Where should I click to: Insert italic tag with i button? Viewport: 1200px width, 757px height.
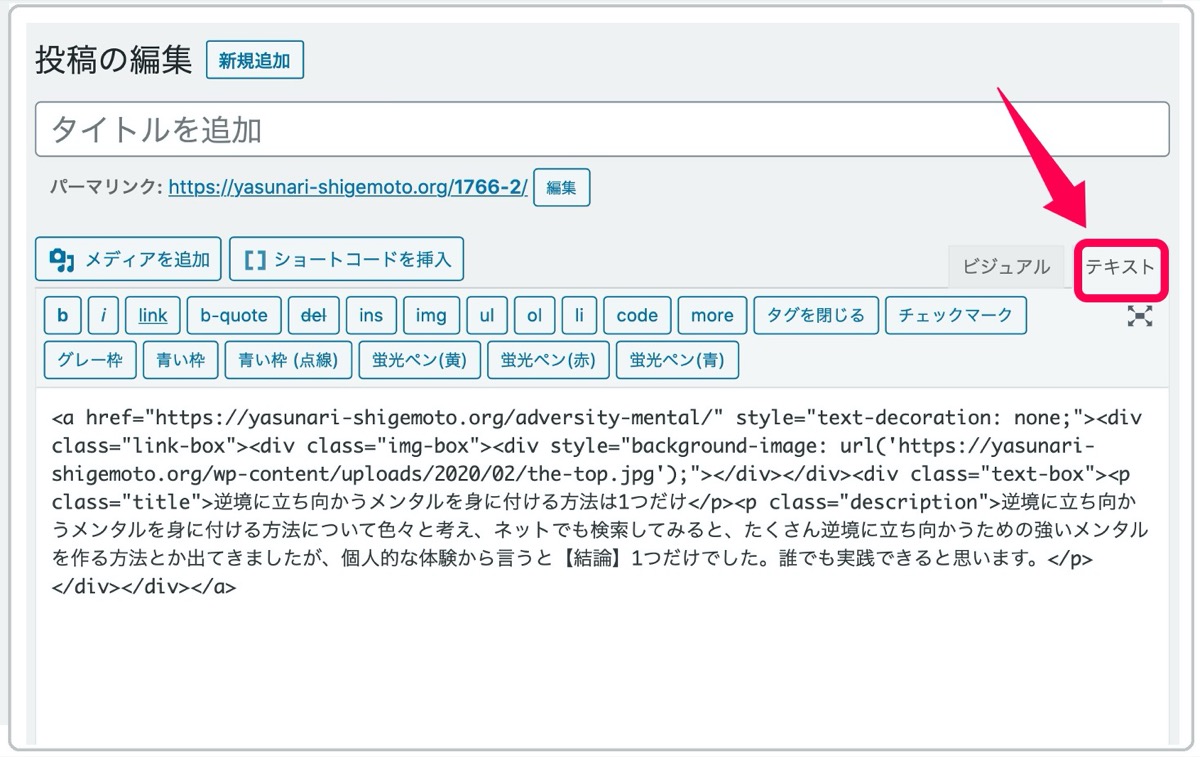(x=103, y=315)
